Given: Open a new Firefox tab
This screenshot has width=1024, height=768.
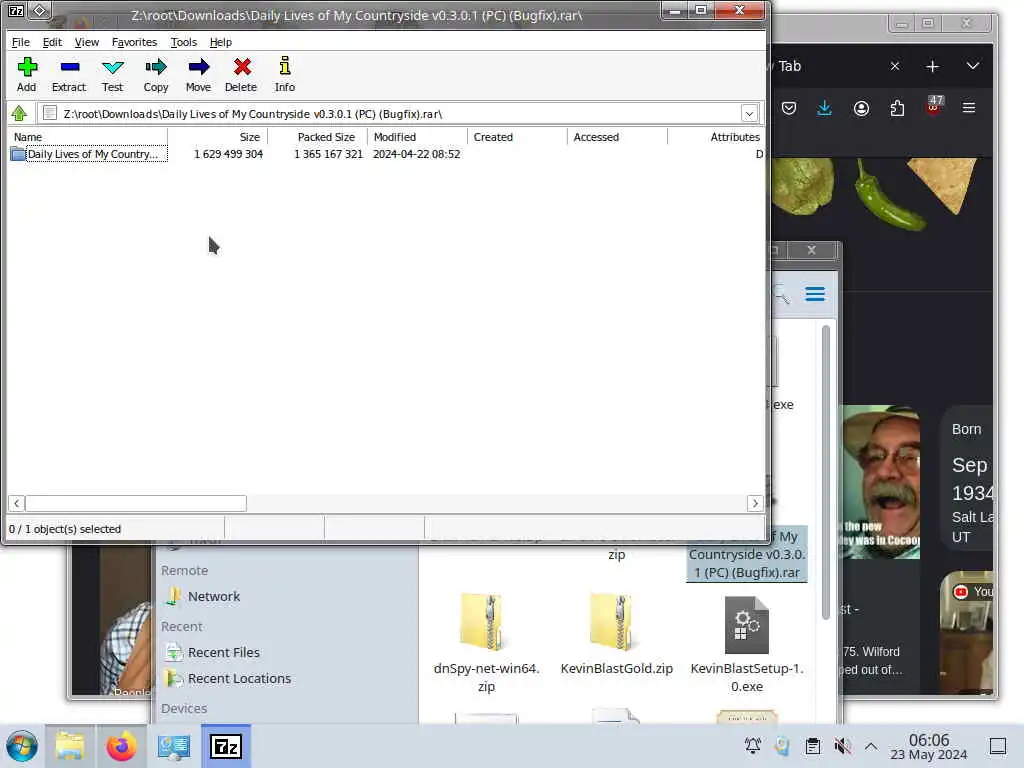Looking at the screenshot, I should 933,66.
